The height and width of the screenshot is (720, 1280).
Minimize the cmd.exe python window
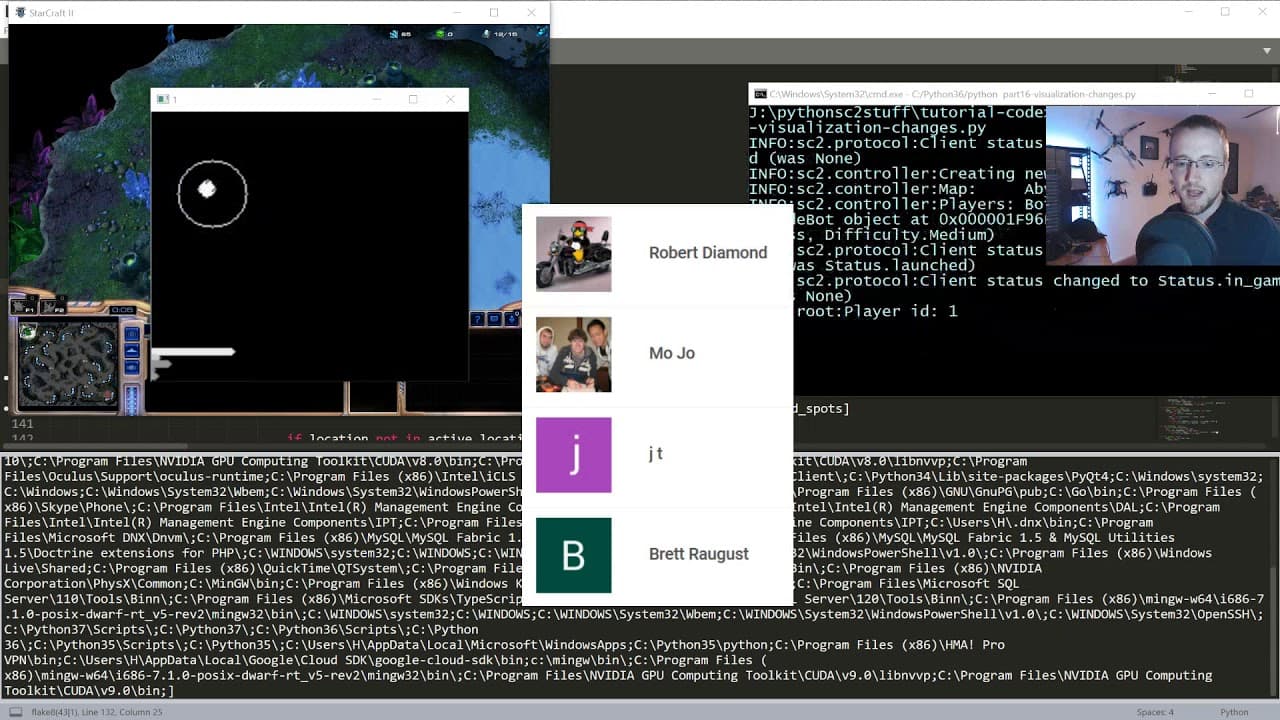pyautogui.click(x=1212, y=94)
